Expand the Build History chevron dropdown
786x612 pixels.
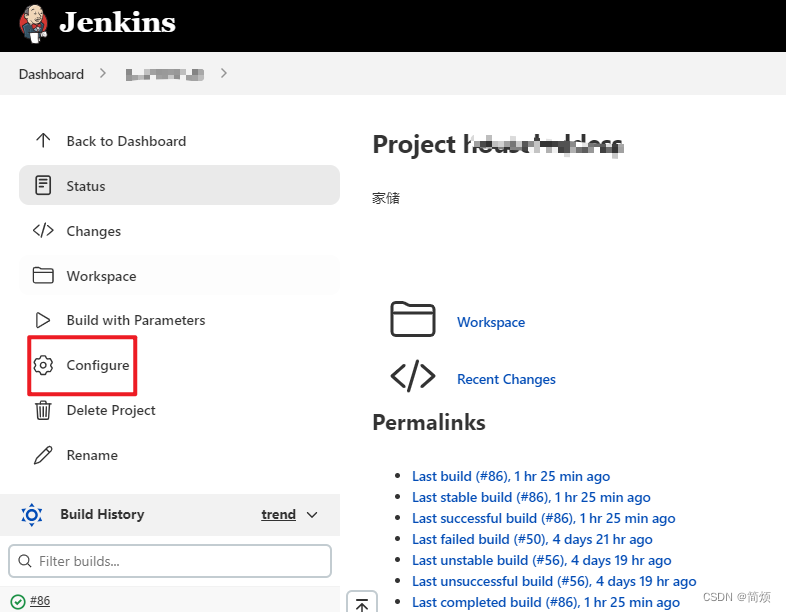coord(312,515)
